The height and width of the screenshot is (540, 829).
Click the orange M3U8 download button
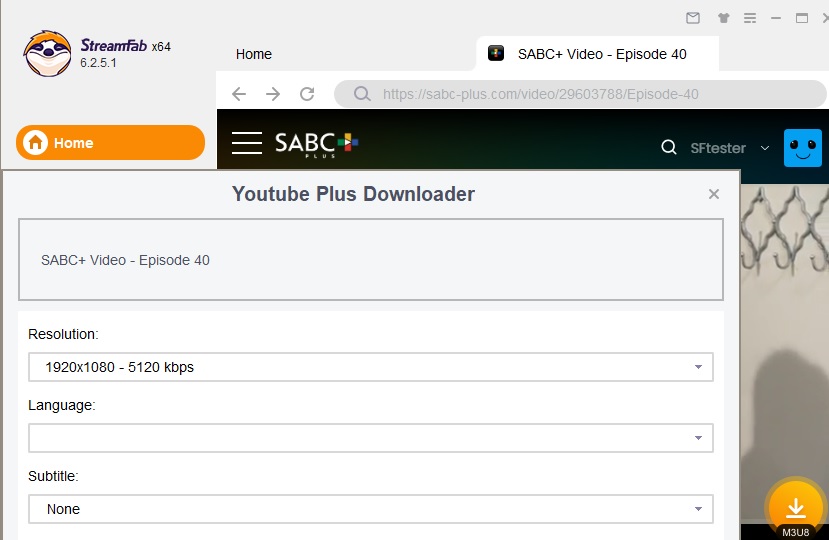pos(795,509)
